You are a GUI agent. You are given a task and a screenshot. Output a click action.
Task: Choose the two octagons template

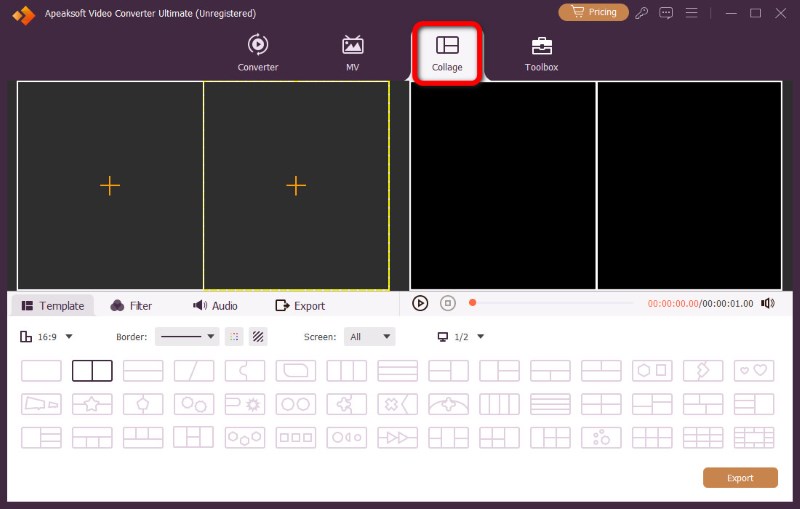pos(296,404)
